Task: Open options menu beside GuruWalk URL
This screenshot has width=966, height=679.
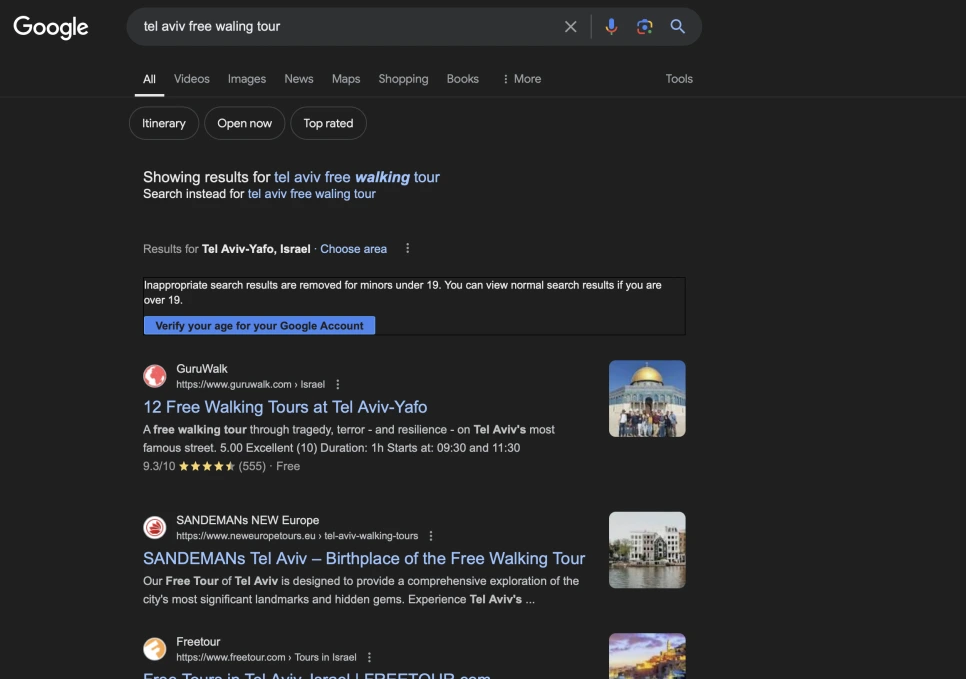Action: (x=338, y=384)
